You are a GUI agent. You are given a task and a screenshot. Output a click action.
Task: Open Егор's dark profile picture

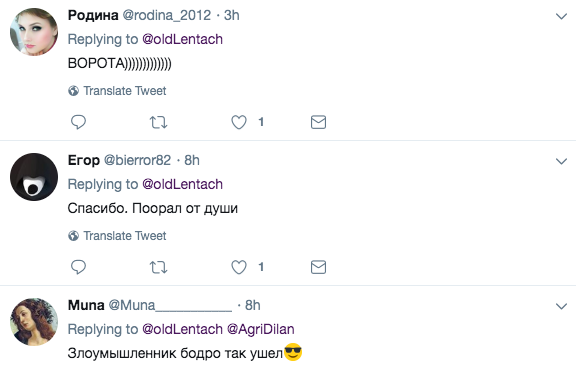34,177
